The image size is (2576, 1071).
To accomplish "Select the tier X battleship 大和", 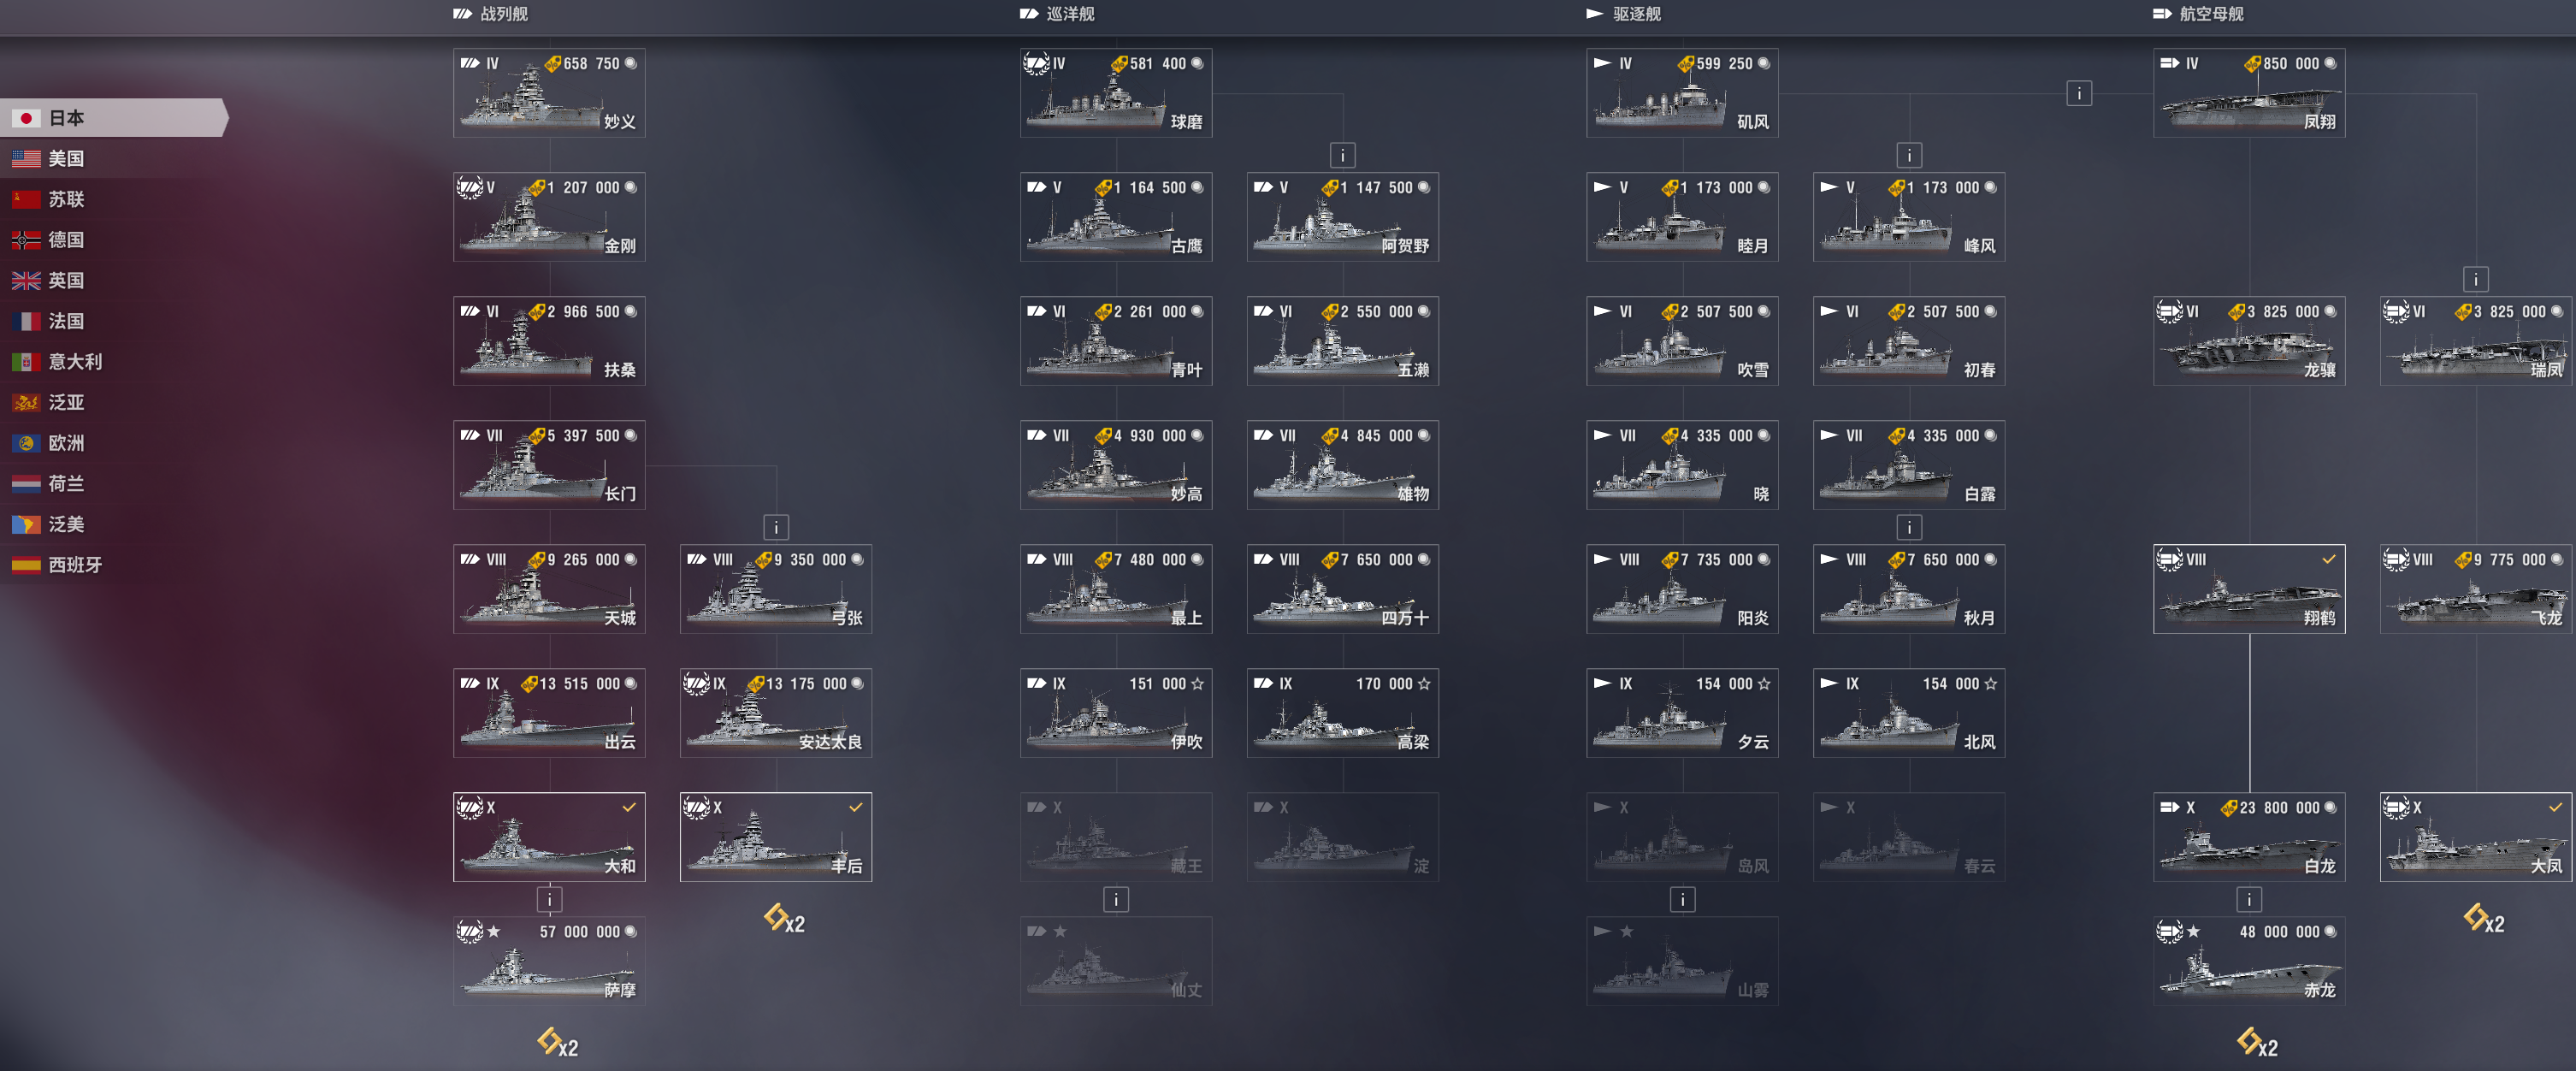I will click(x=549, y=837).
